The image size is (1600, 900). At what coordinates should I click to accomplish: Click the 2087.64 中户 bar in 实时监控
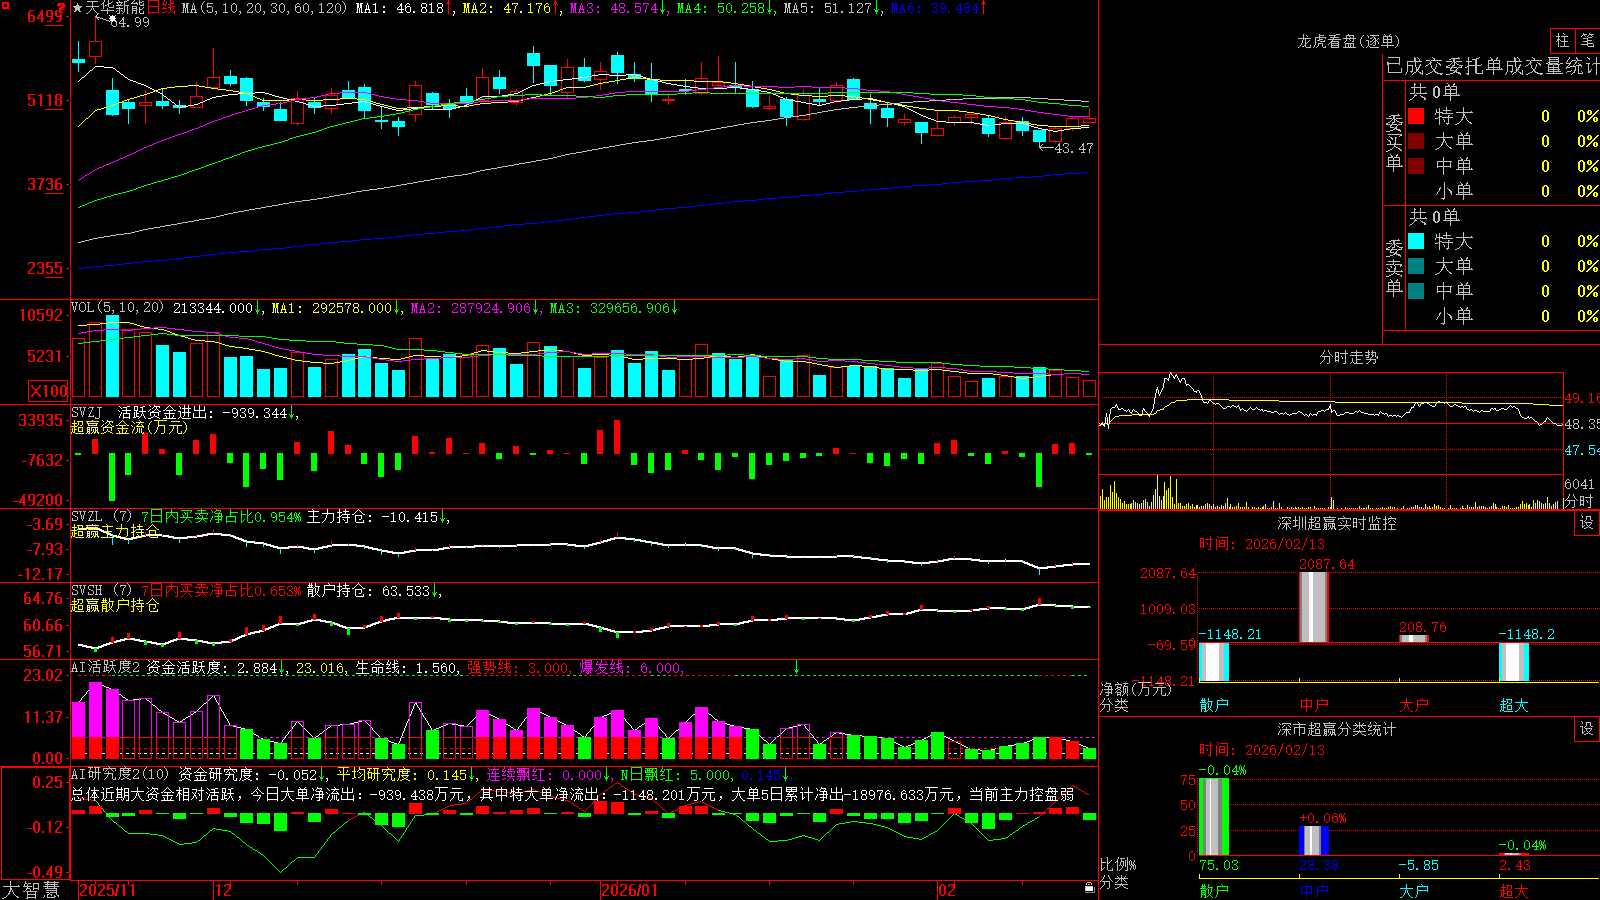[x=1313, y=607]
